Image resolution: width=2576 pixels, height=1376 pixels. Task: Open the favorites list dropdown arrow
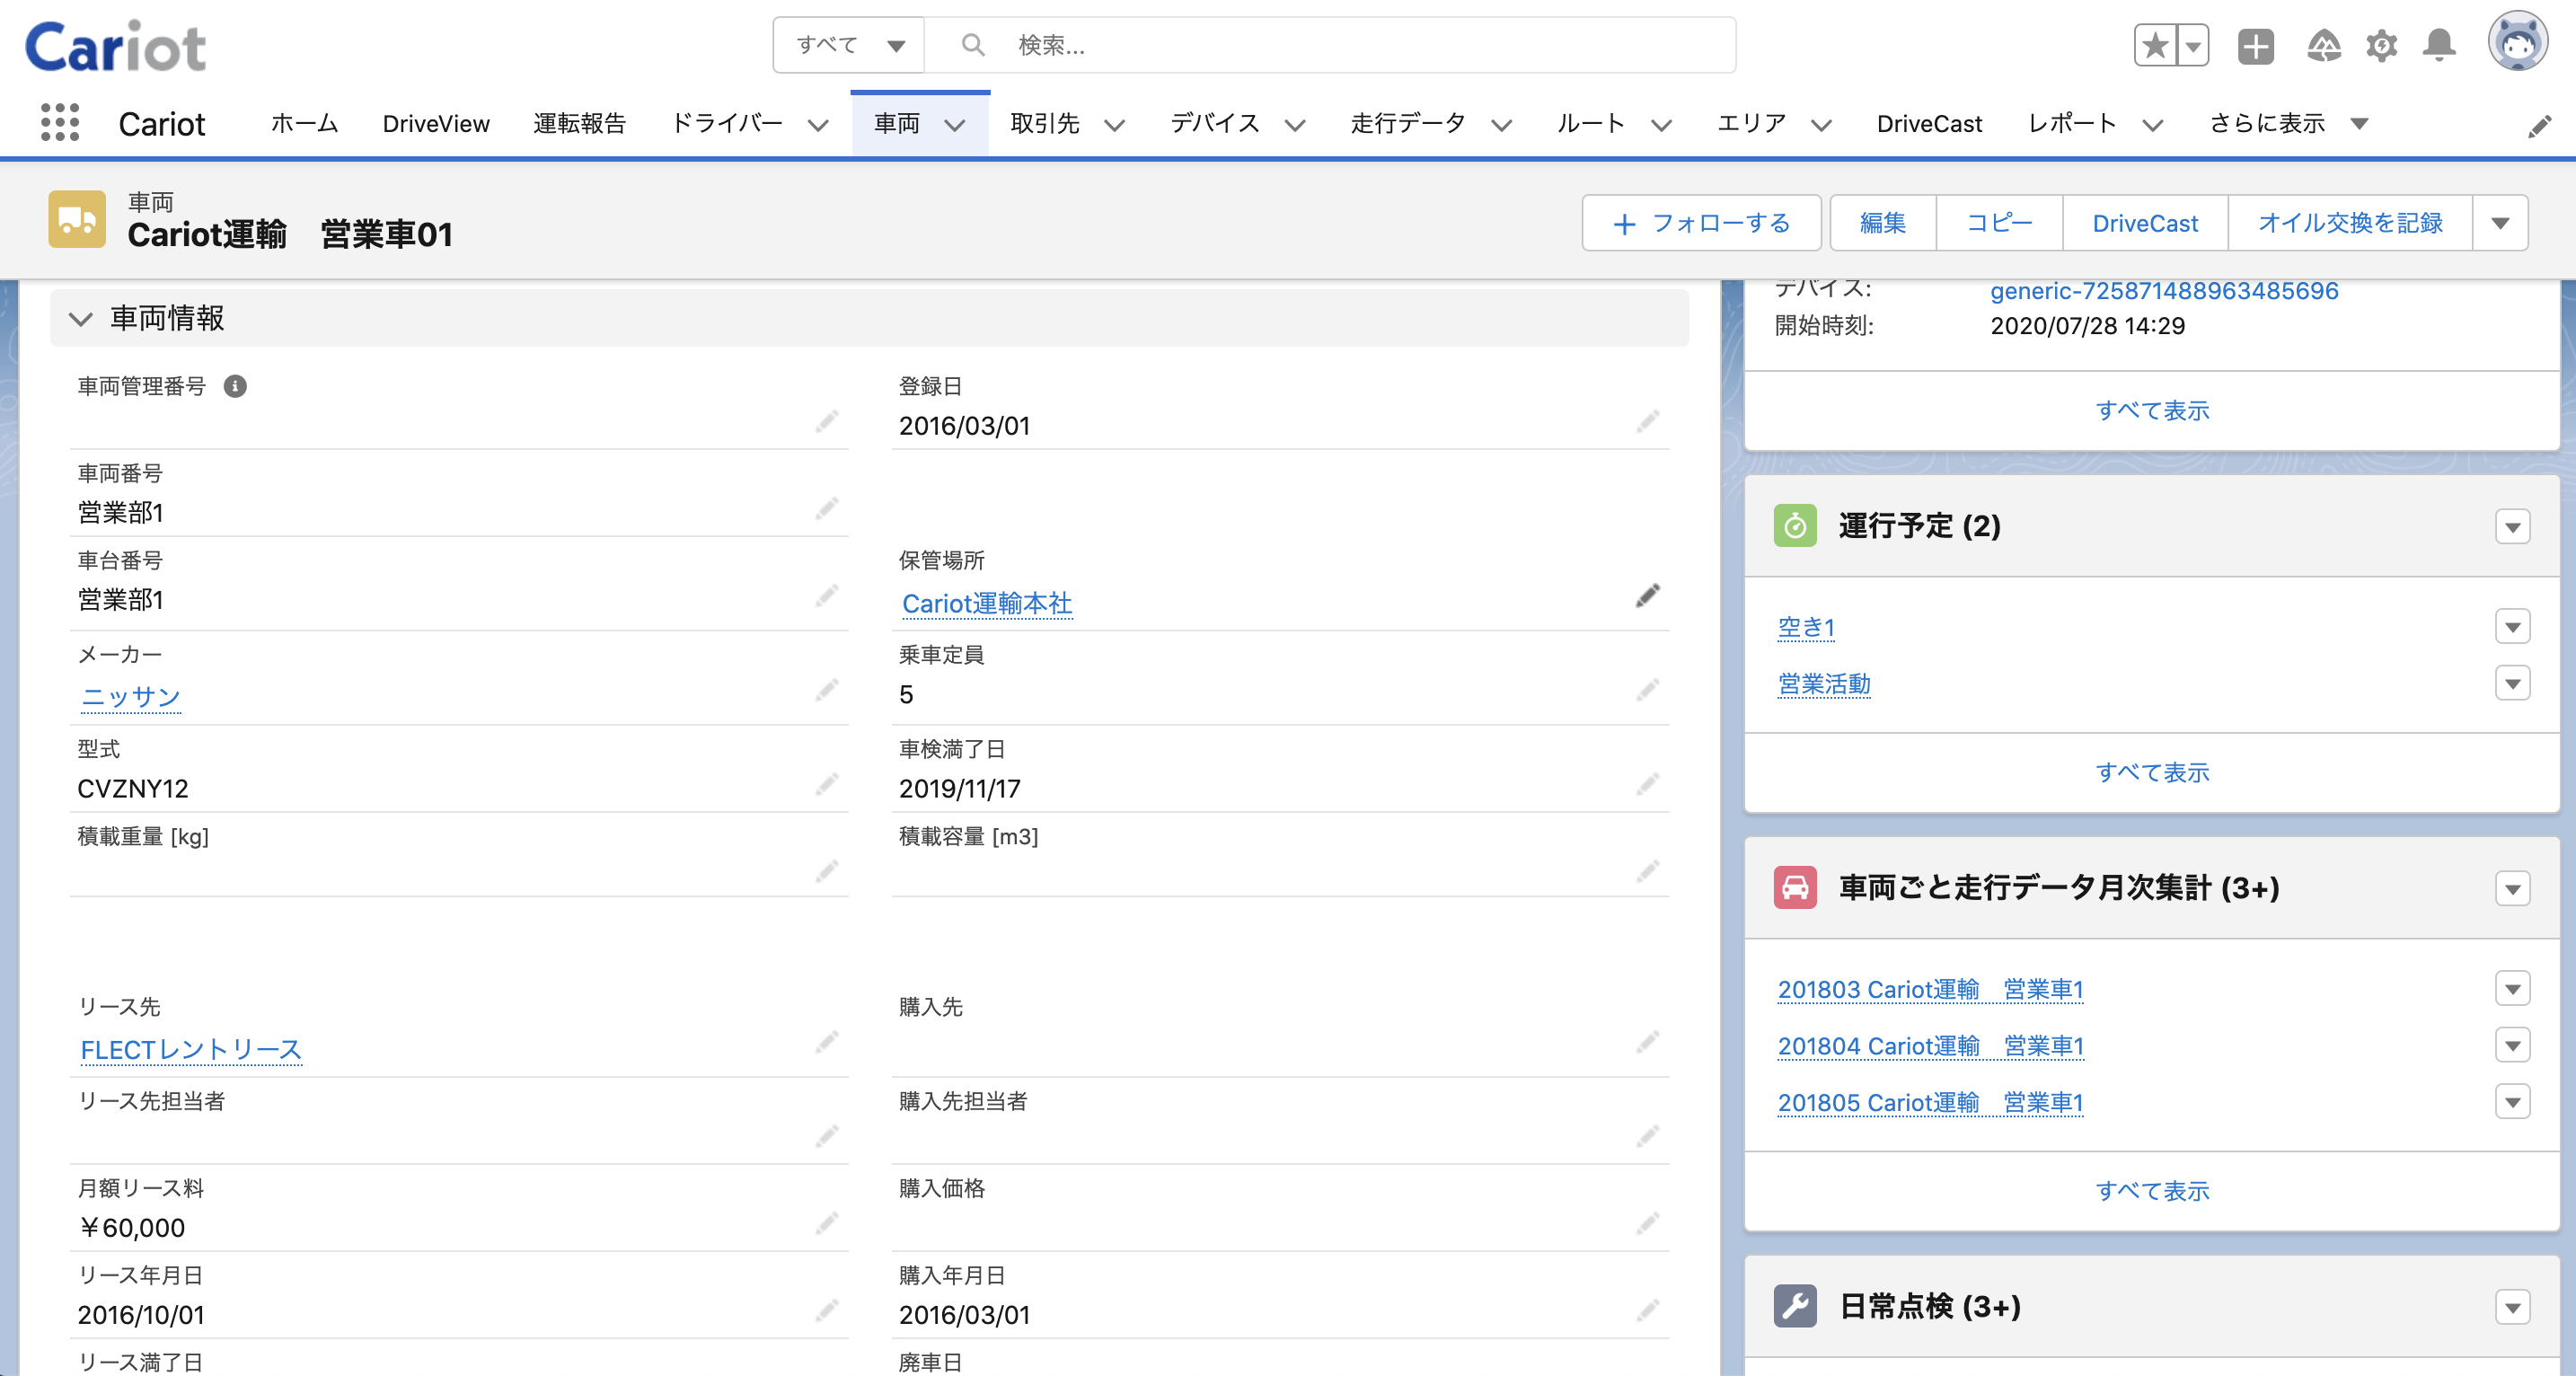(x=2193, y=45)
